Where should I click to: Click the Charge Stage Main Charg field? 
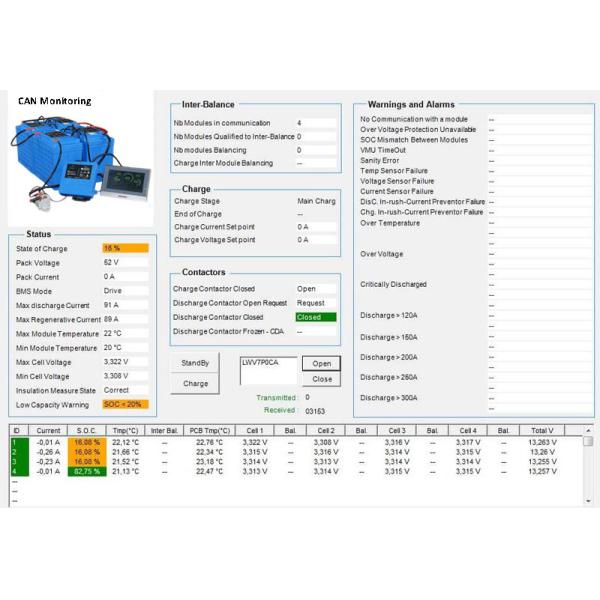point(318,201)
